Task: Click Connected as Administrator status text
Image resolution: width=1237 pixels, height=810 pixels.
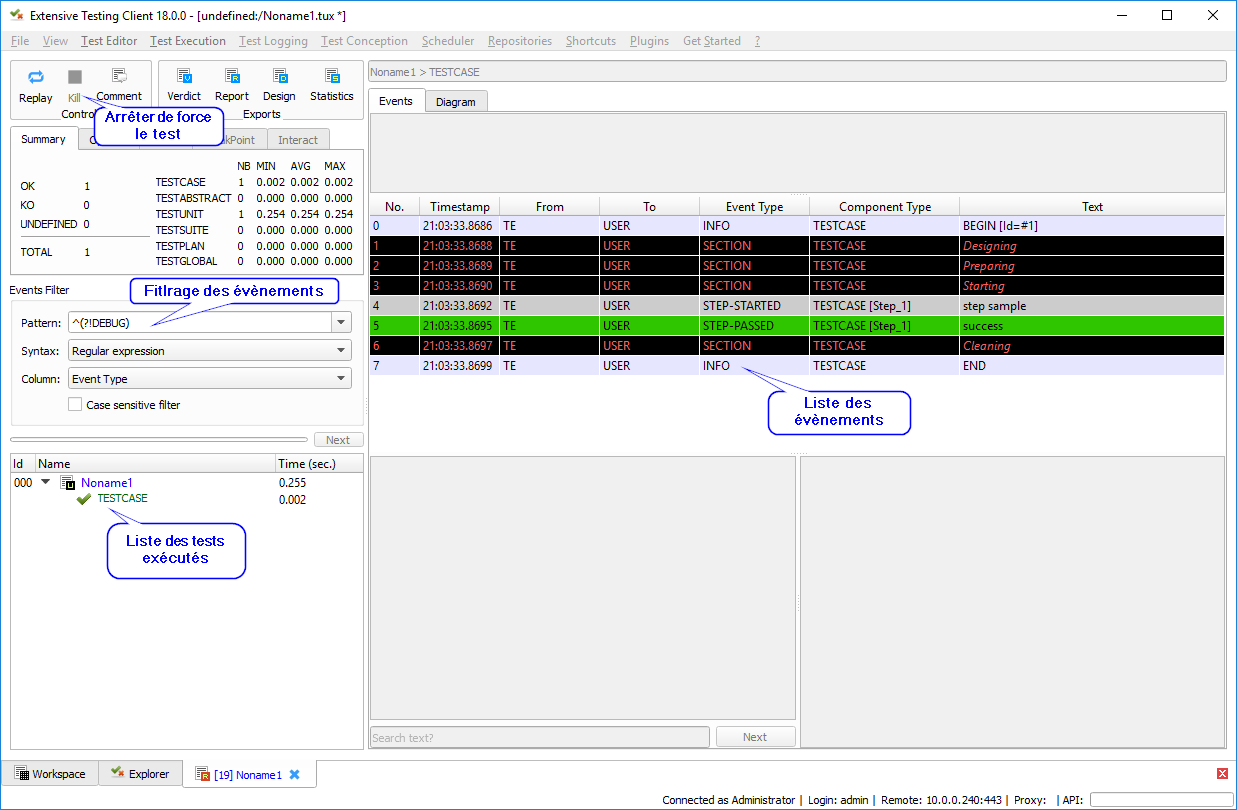Action: click(x=730, y=800)
